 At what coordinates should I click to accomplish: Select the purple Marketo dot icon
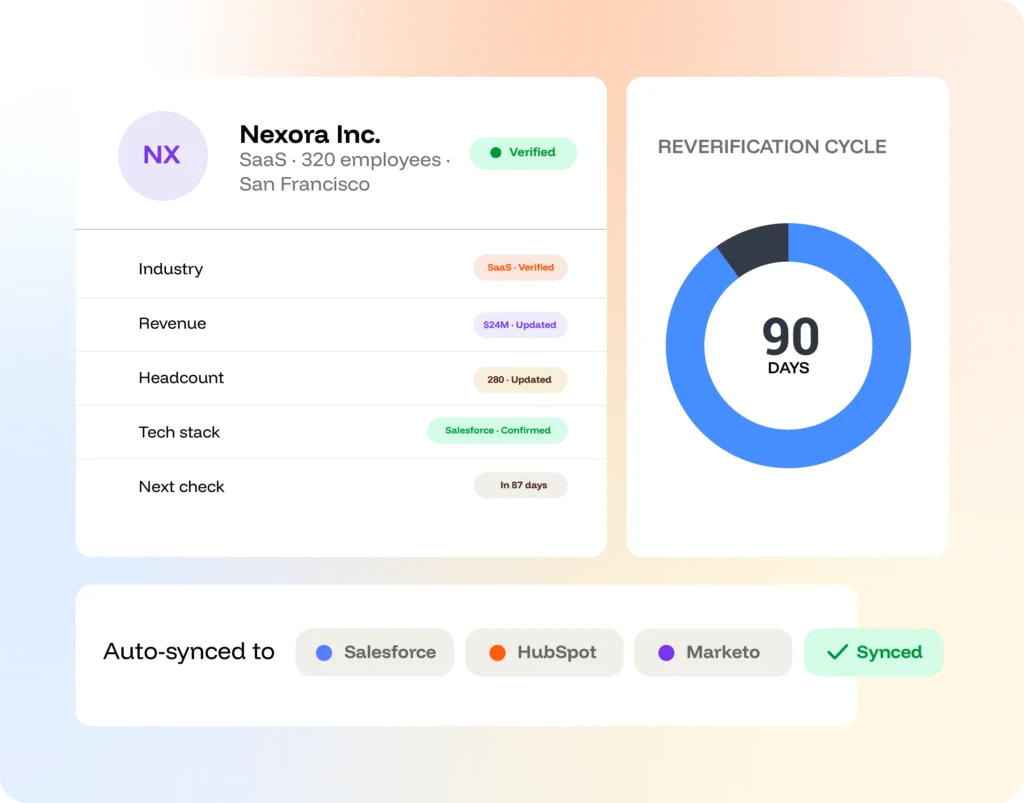666,652
